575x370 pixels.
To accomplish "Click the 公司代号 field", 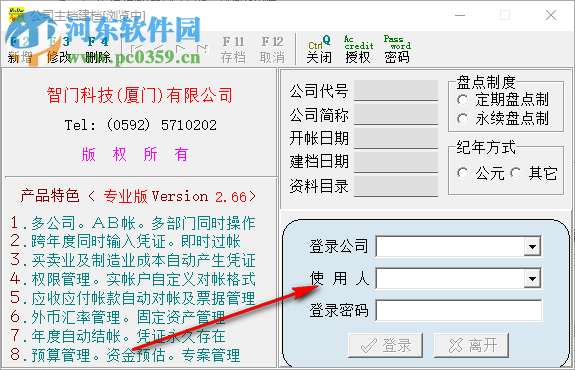I will [396, 90].
